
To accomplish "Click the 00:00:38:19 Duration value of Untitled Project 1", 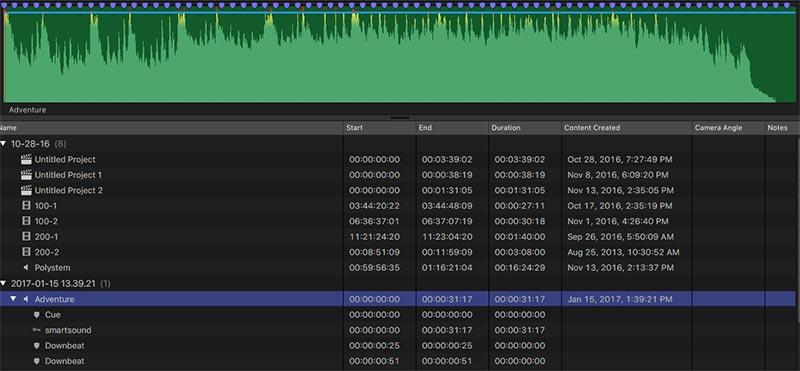I will 520,175.
